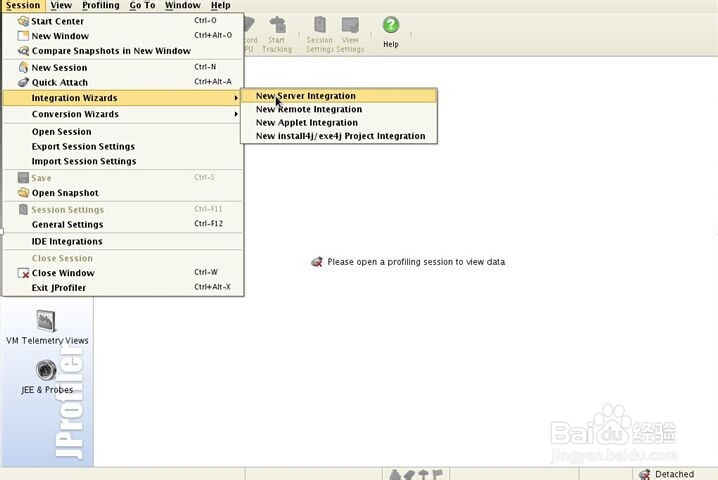The height and width of the screenshot is (480, 718).
Task: Click the Quick Attach icon
Action: click(x=23, y=82)
